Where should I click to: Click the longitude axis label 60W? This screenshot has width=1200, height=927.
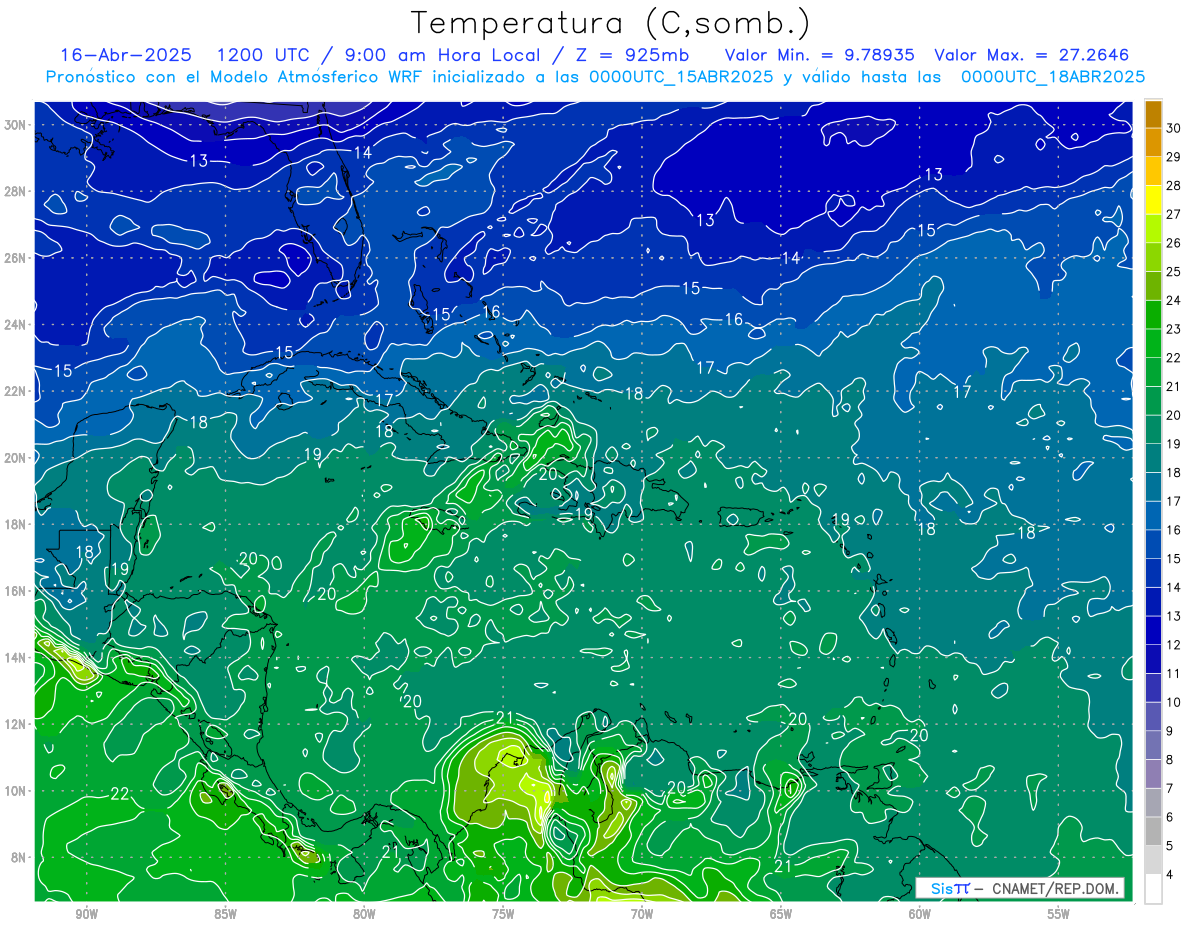click(920, 914)
